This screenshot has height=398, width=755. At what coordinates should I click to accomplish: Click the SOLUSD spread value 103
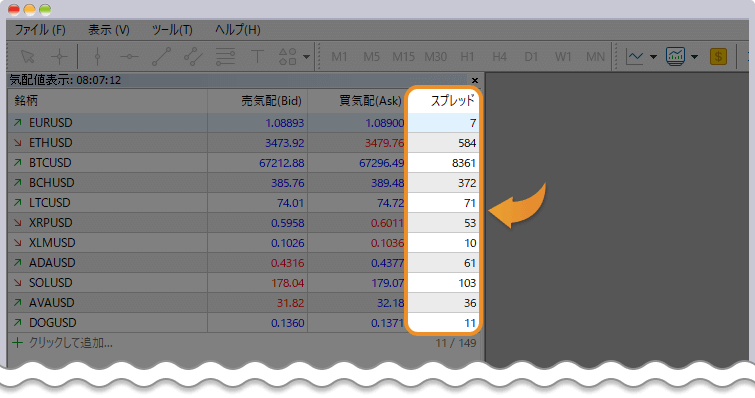pyautogui.click(x=467, y=283)
